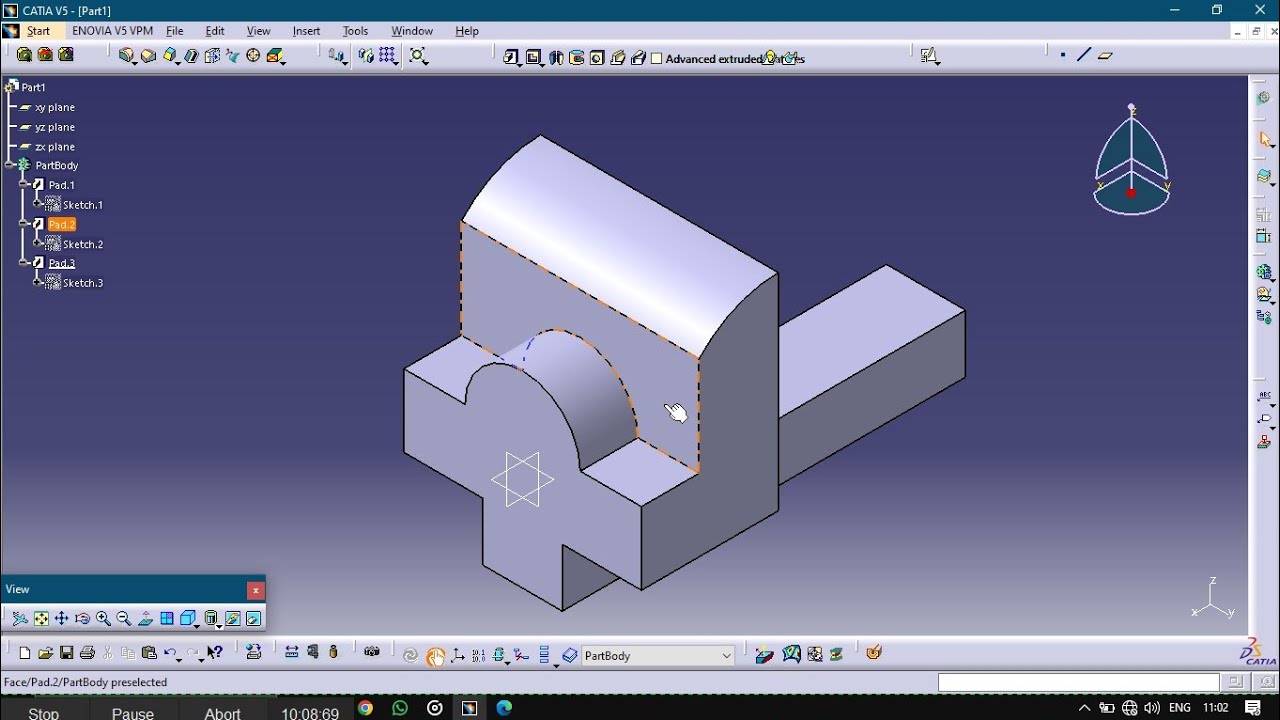Image resolution: width=1280 pixels, height=720 pixels.
Task: Open Isometric View quick view icon
Action: pos(188,619)
